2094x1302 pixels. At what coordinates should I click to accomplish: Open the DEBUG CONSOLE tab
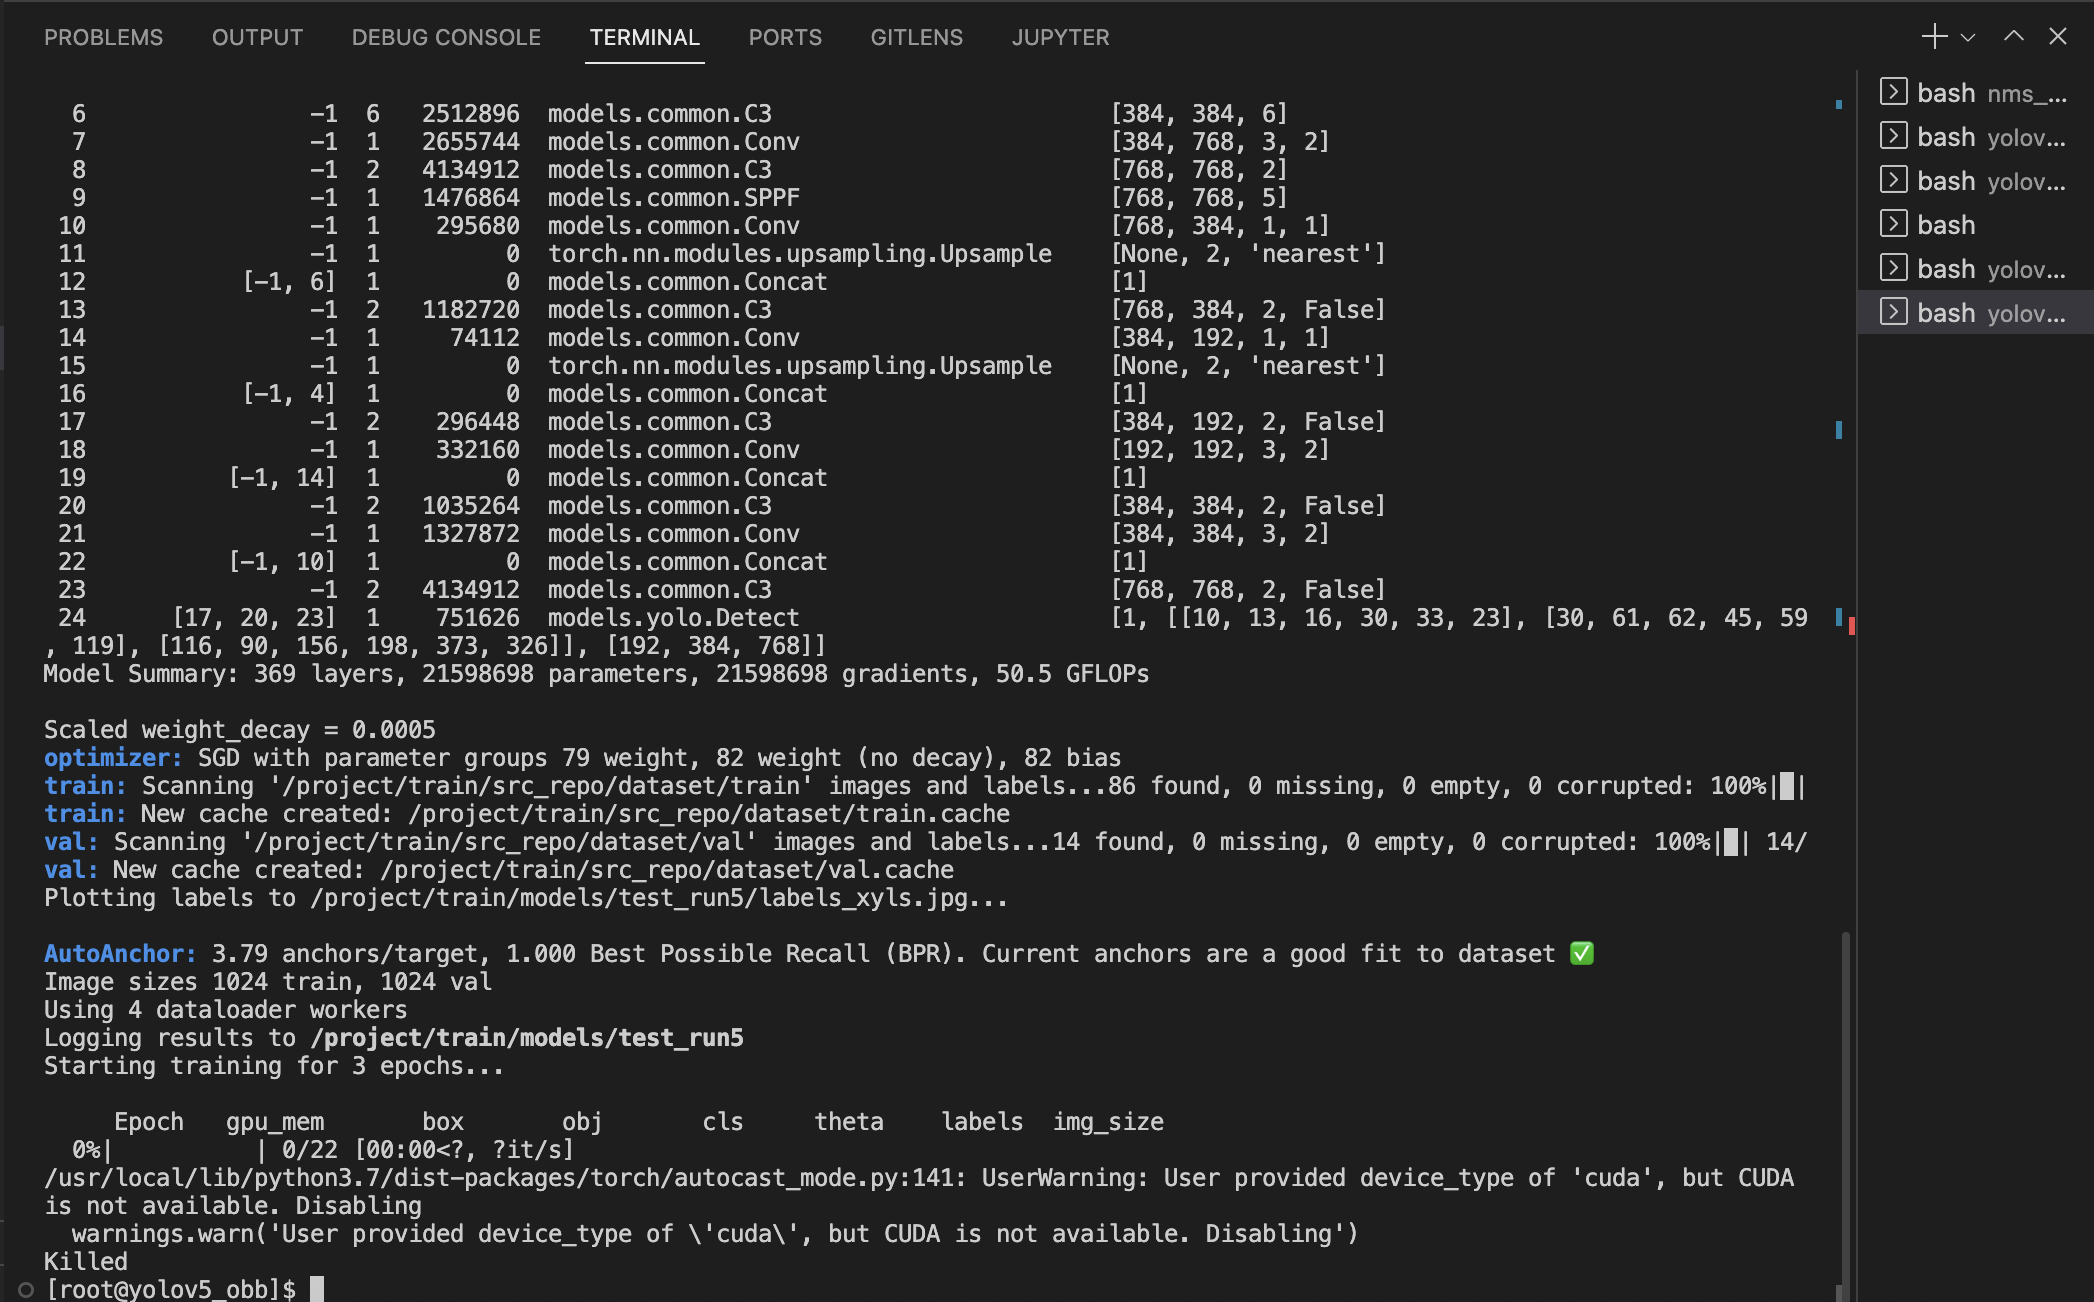point(446,37)
